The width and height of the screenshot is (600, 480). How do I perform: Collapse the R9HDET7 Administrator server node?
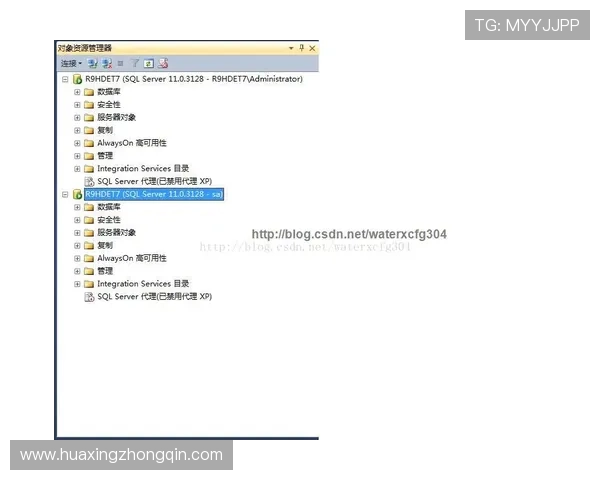coord(65,79)
